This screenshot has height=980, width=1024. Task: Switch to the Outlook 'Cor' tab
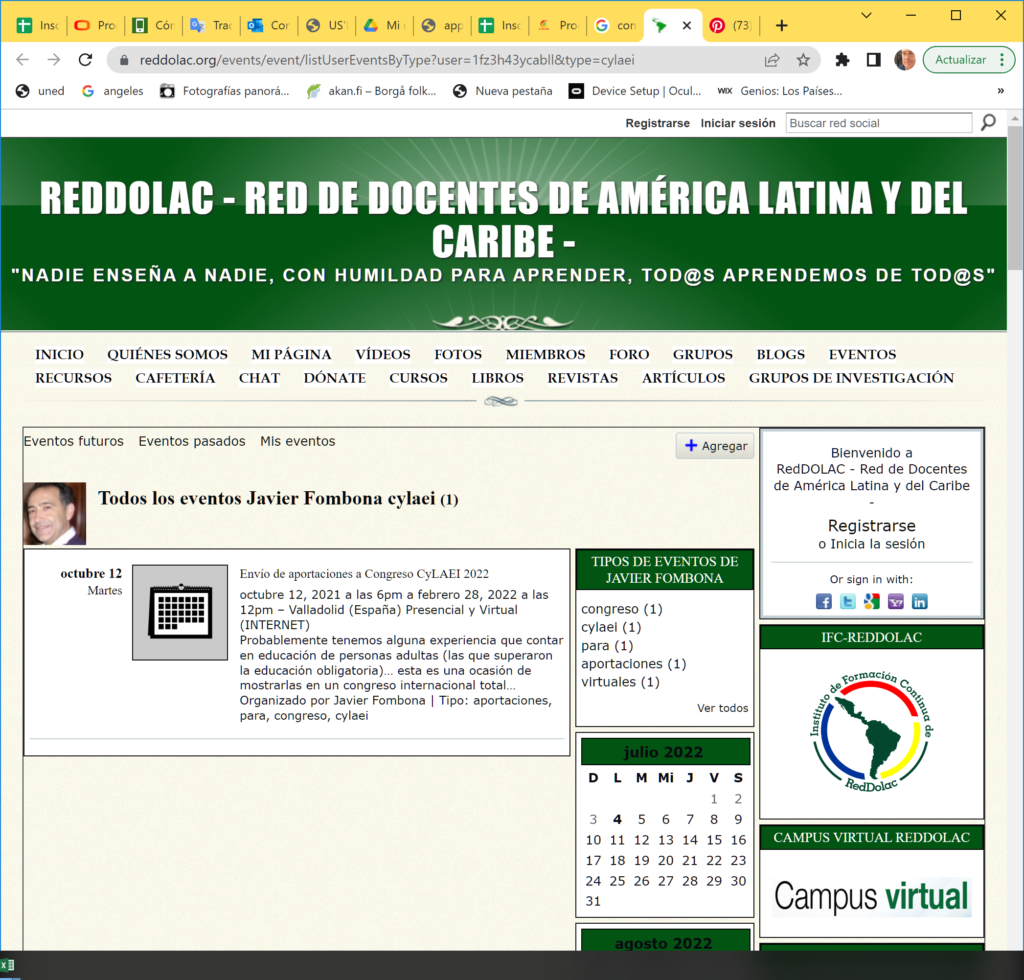point(268,25)
